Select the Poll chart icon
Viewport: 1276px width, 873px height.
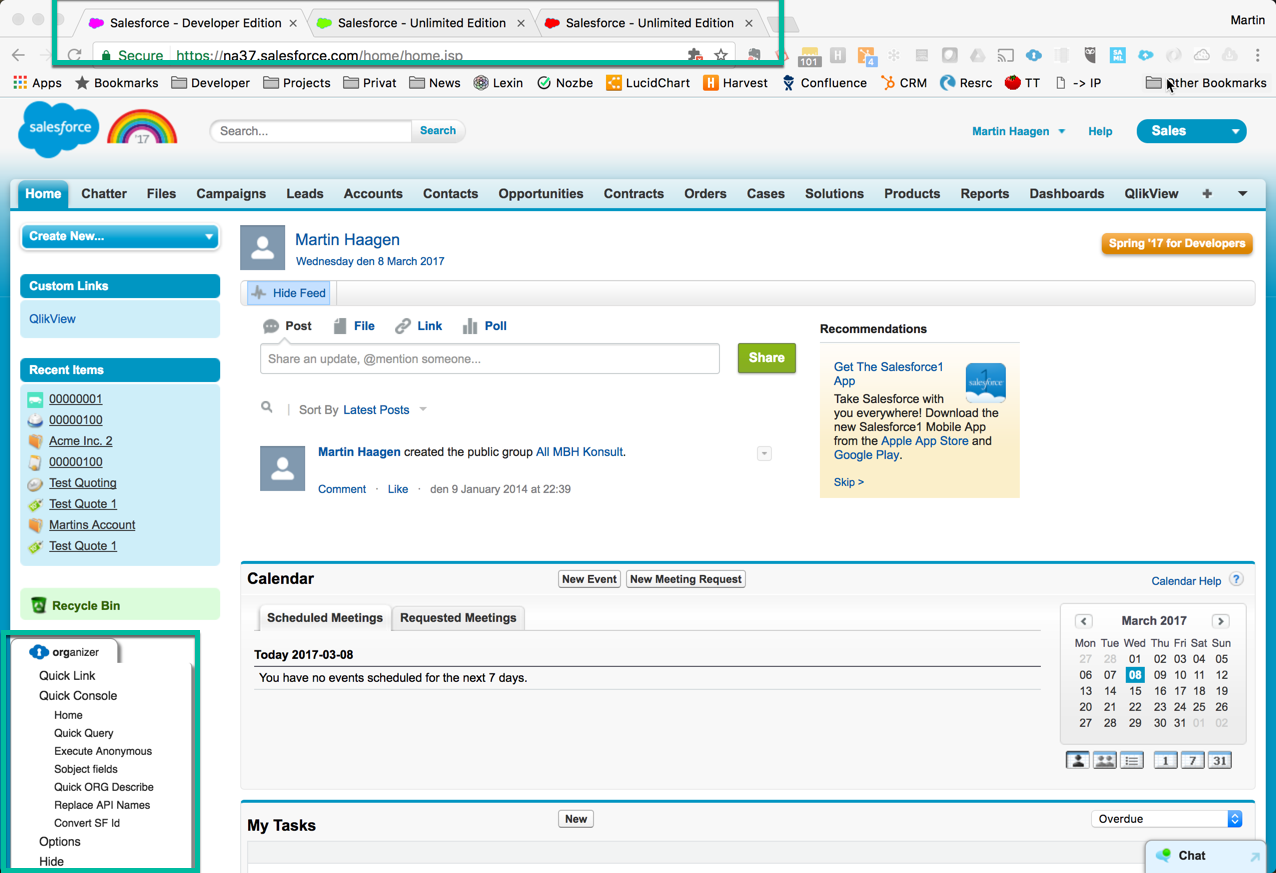tap(469, 326)
